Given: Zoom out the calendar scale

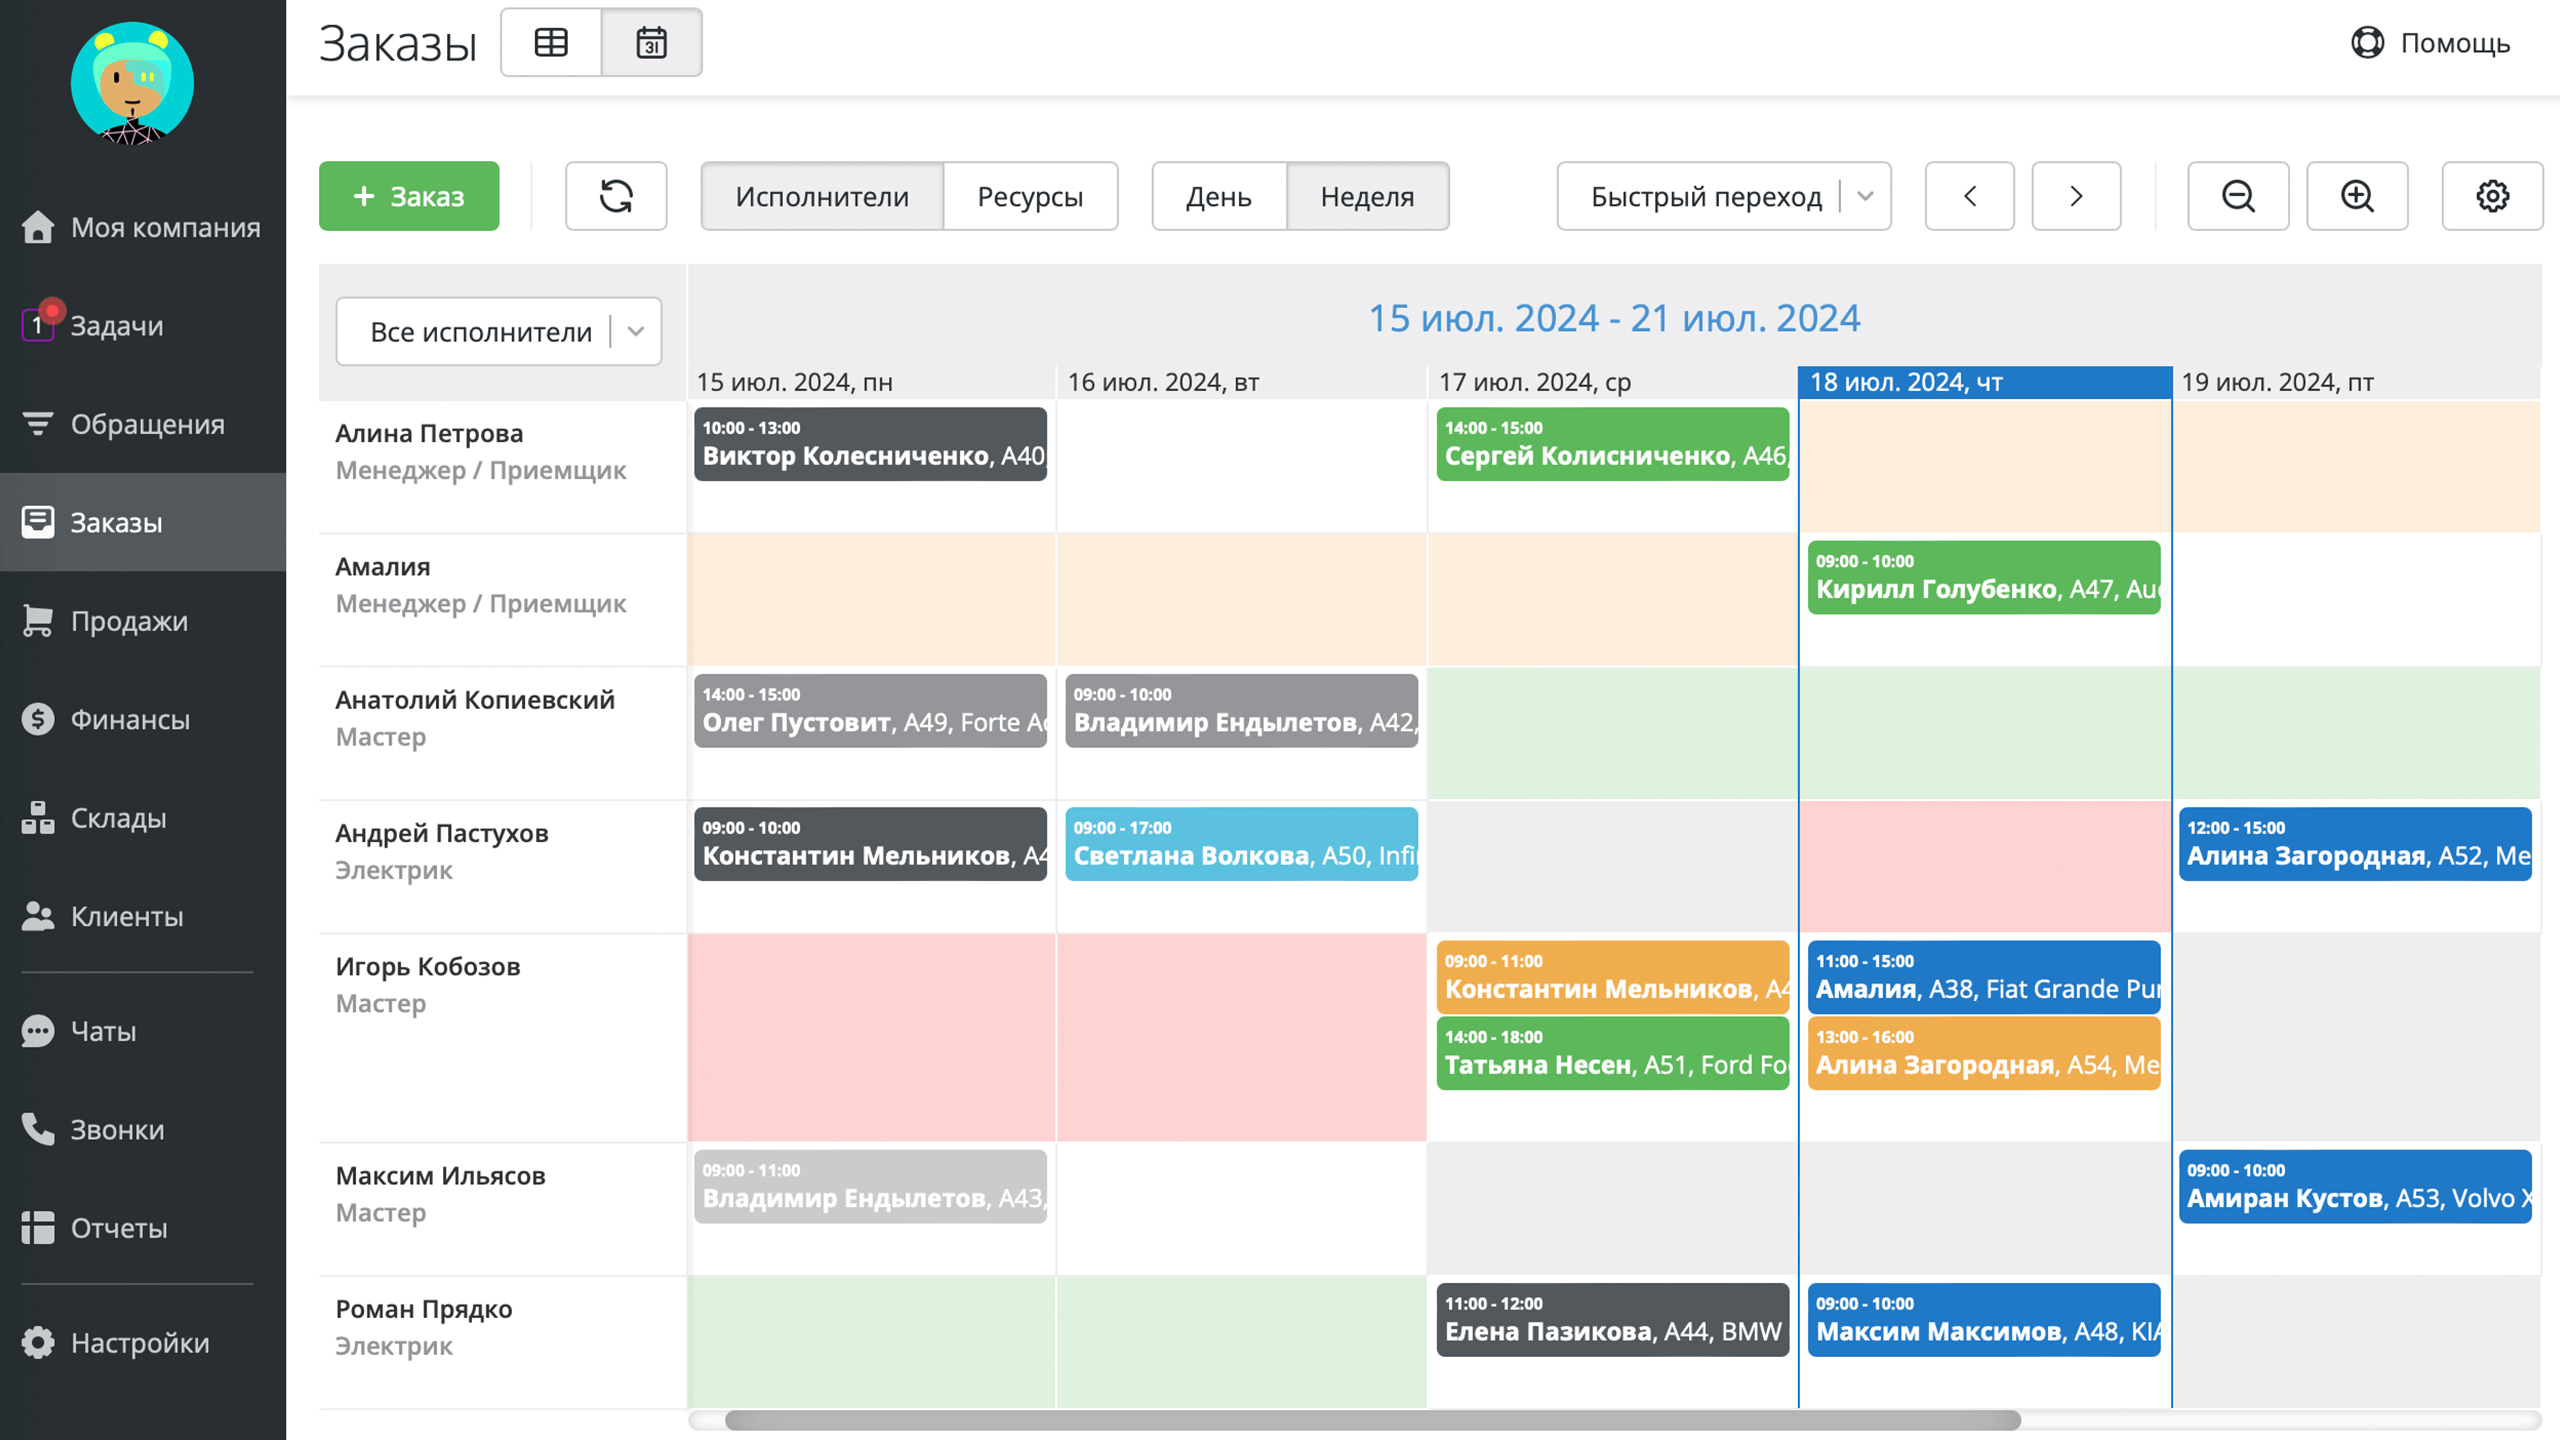Looking at the screenshot, I should click(x=2238, y=196).
